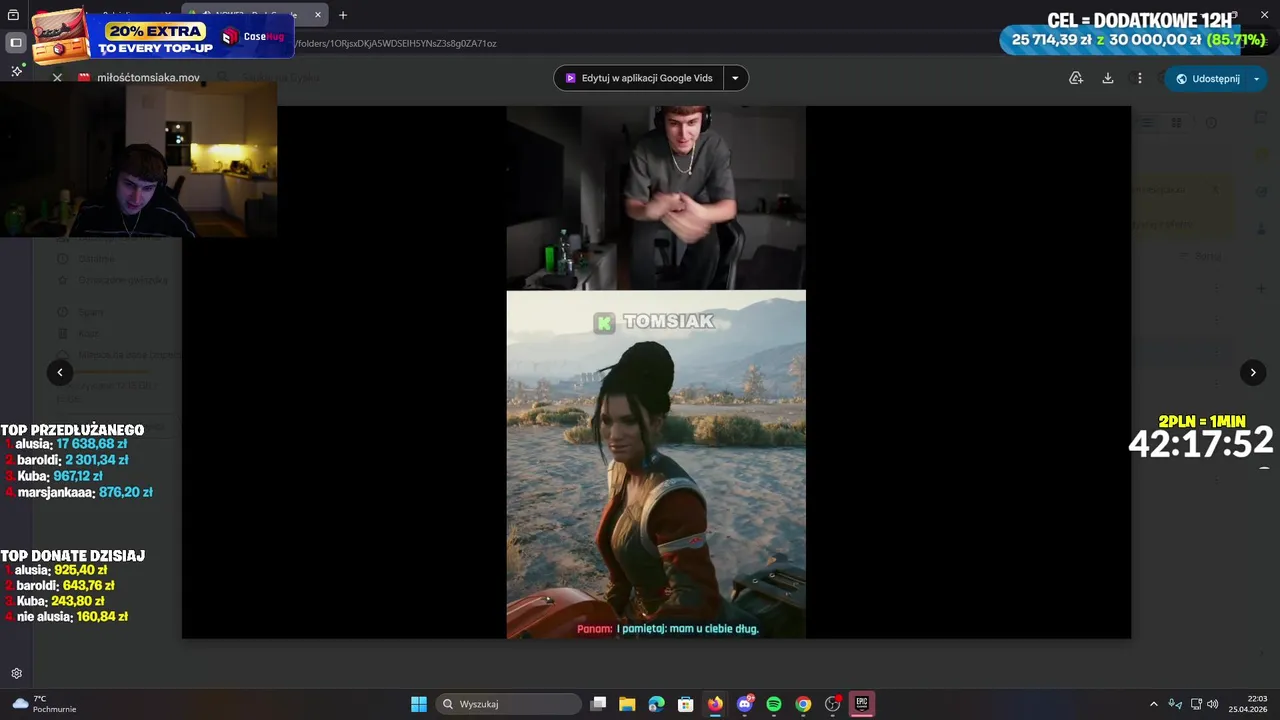Open the sidebar settings gear
This screenshot has width=1280, height=720.
click(16, 674)
